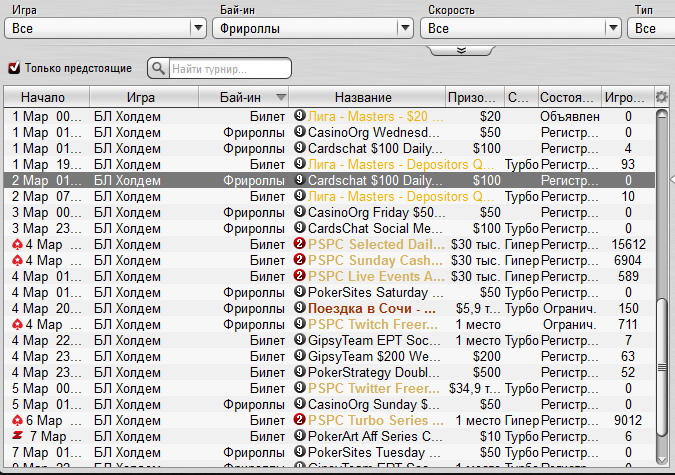Select PokerArt Aff Series C... tournament name

(375, 436)
